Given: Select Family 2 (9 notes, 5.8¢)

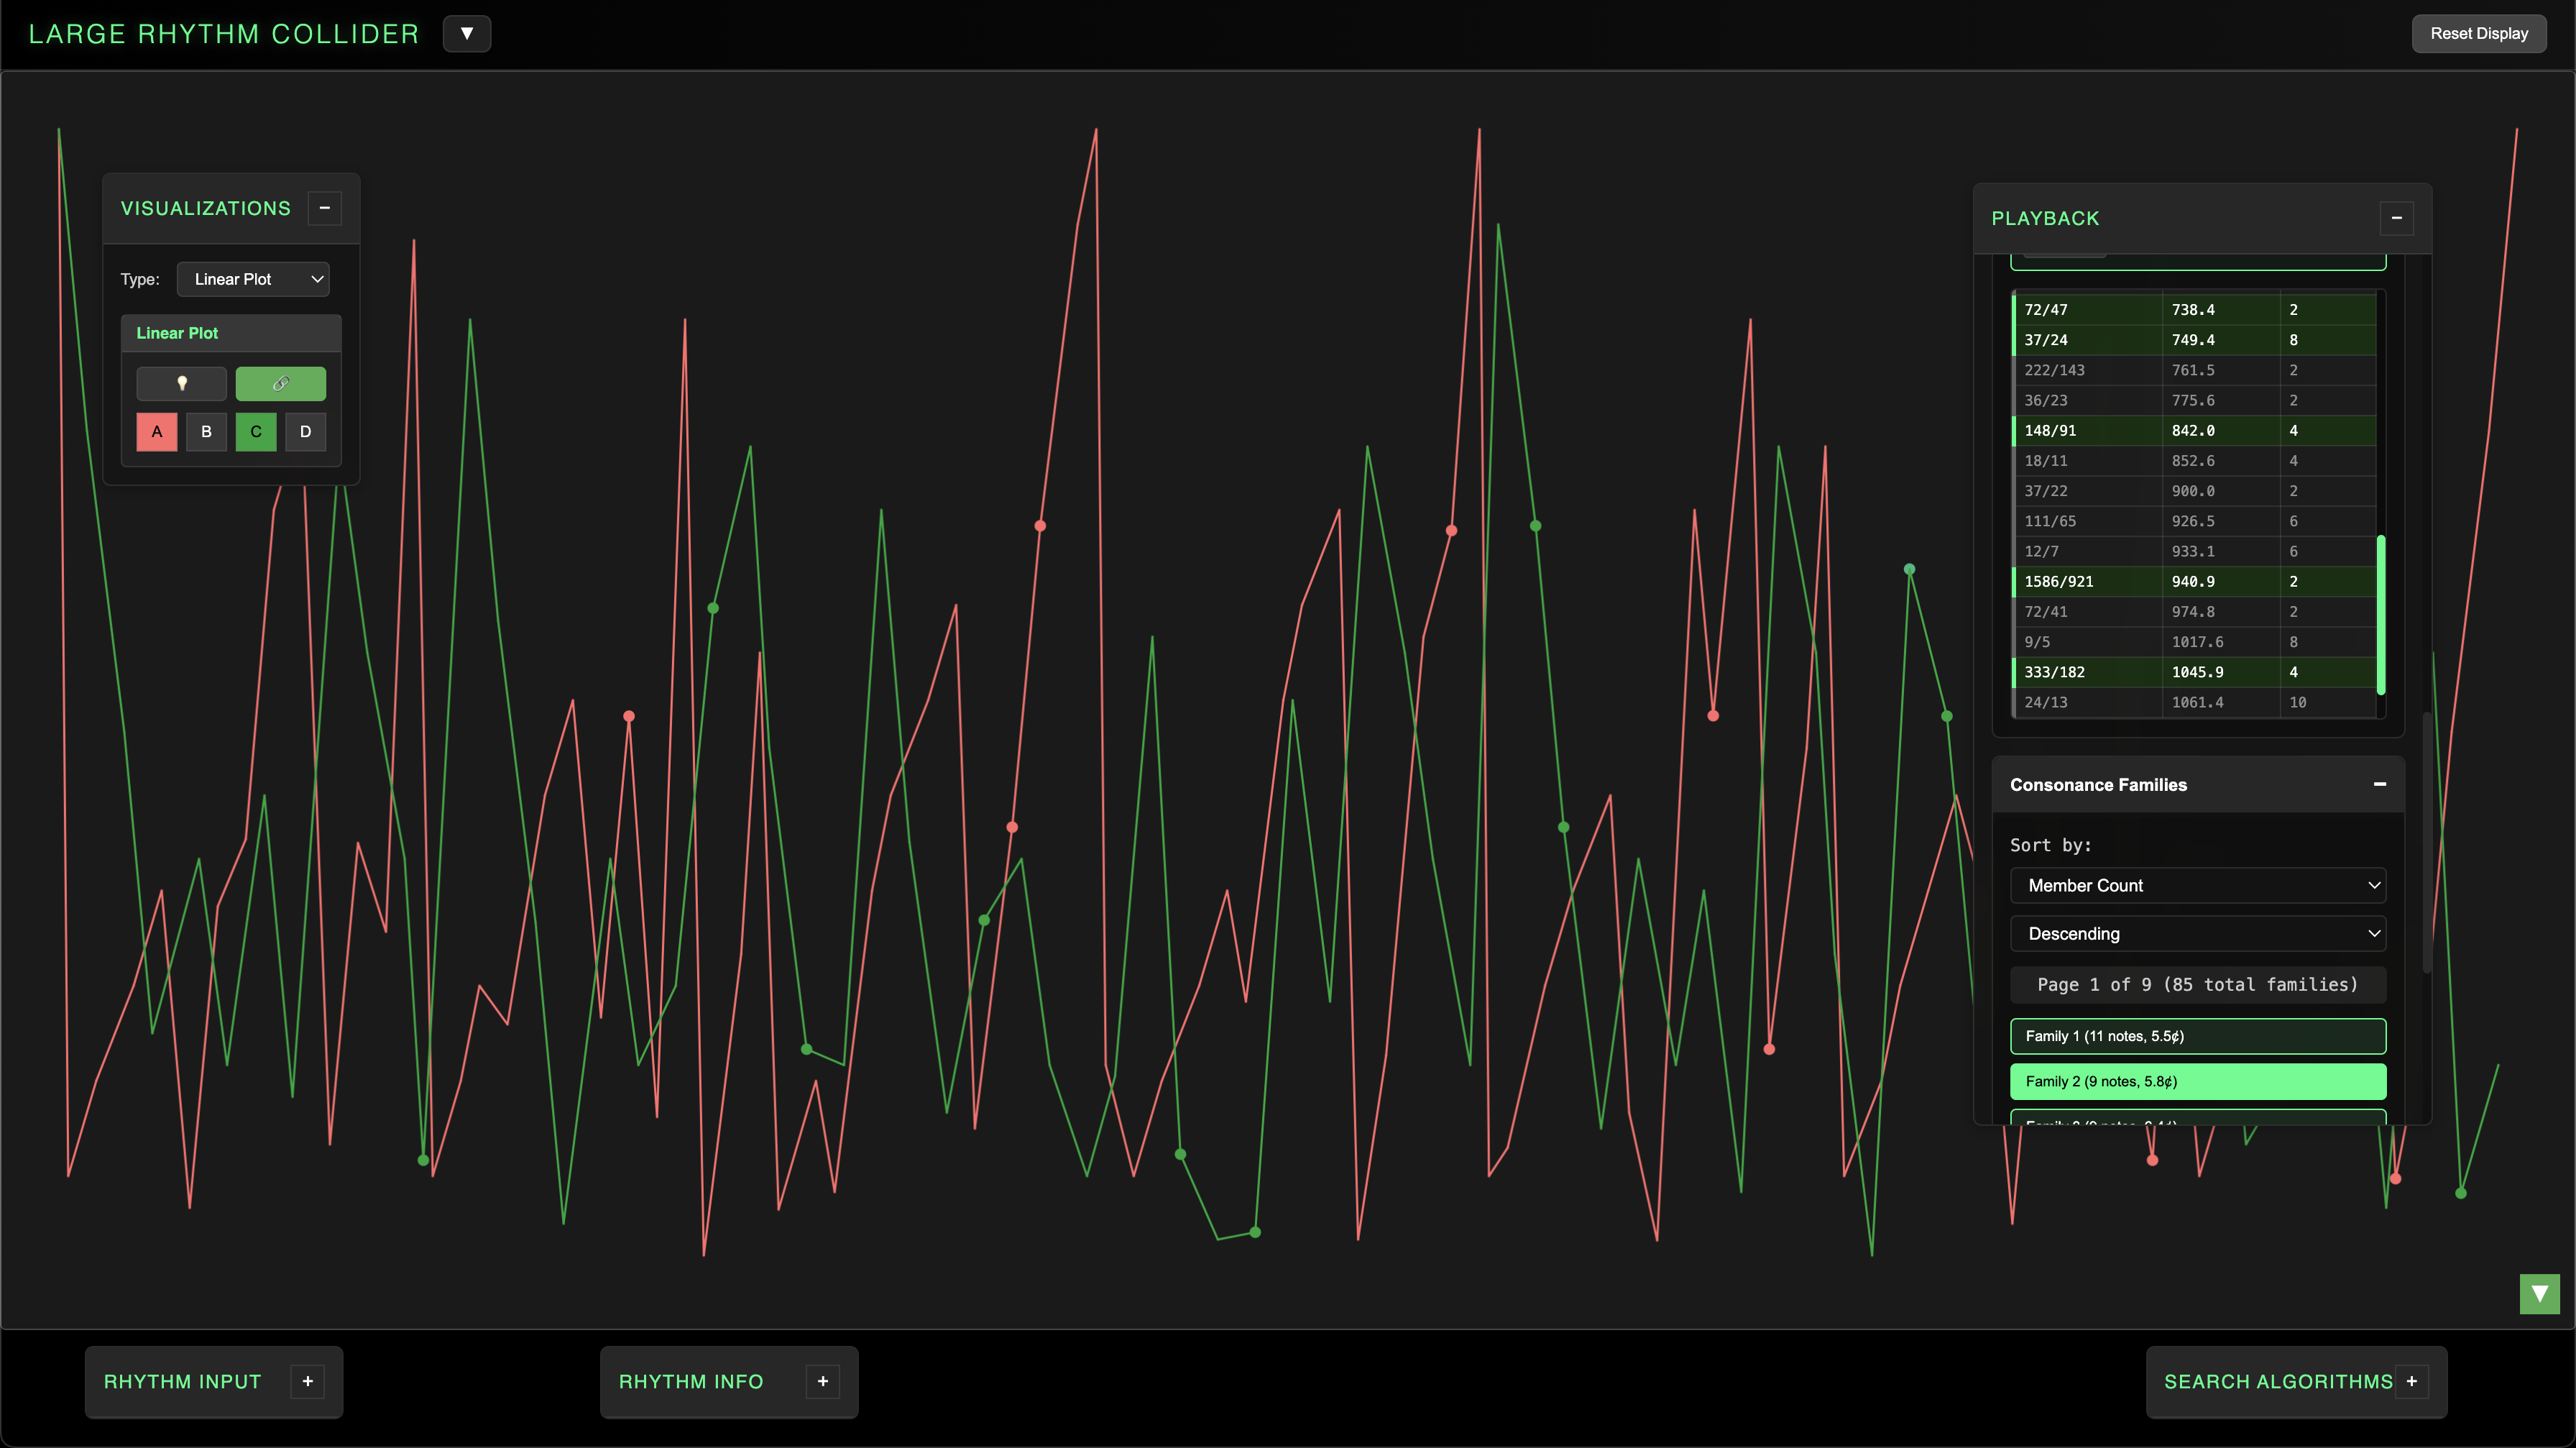Looking at the screenshot, I should [2197, 1081].
